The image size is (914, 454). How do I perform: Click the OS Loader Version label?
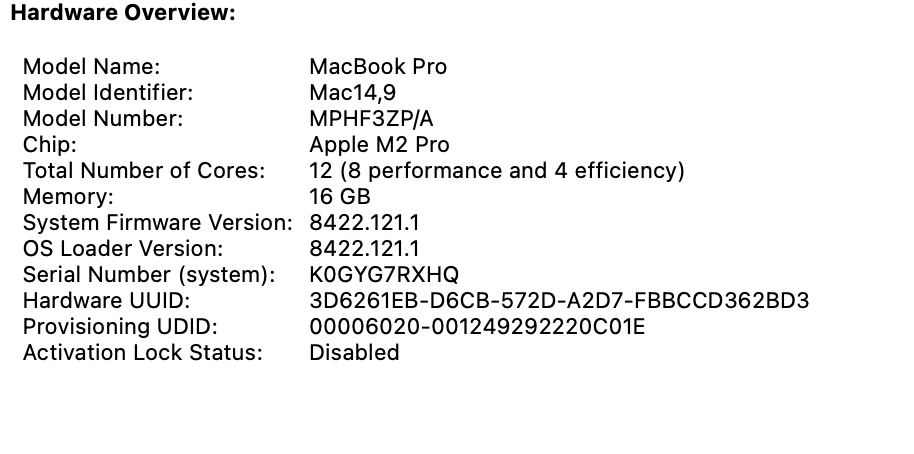pos(123,249)
